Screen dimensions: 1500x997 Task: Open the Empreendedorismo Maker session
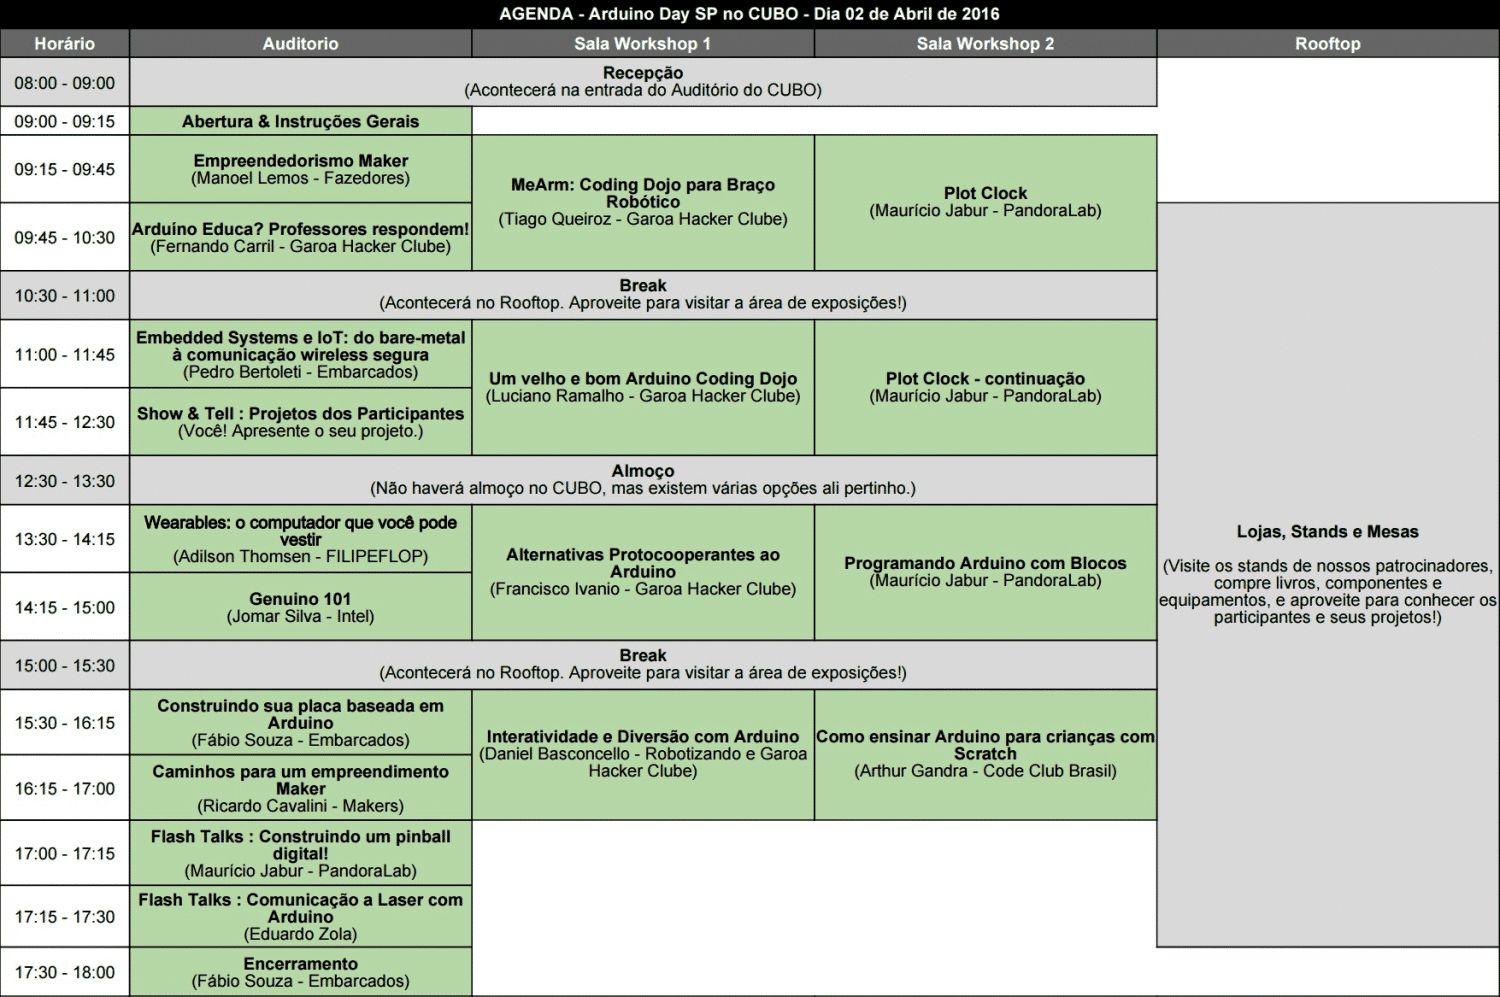pos(300,169)
